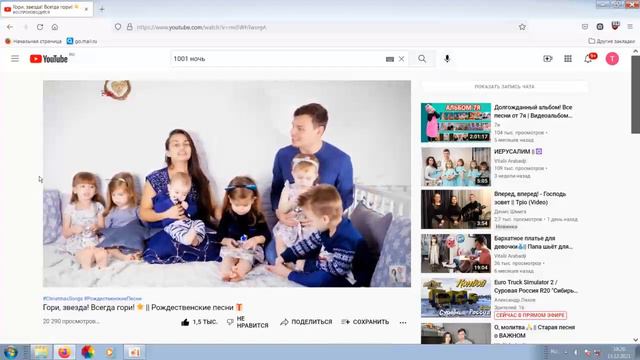Open the YouTube guide hamburger menu
The height and width of the screenshot is (360, 640).
tap(15, 59)
